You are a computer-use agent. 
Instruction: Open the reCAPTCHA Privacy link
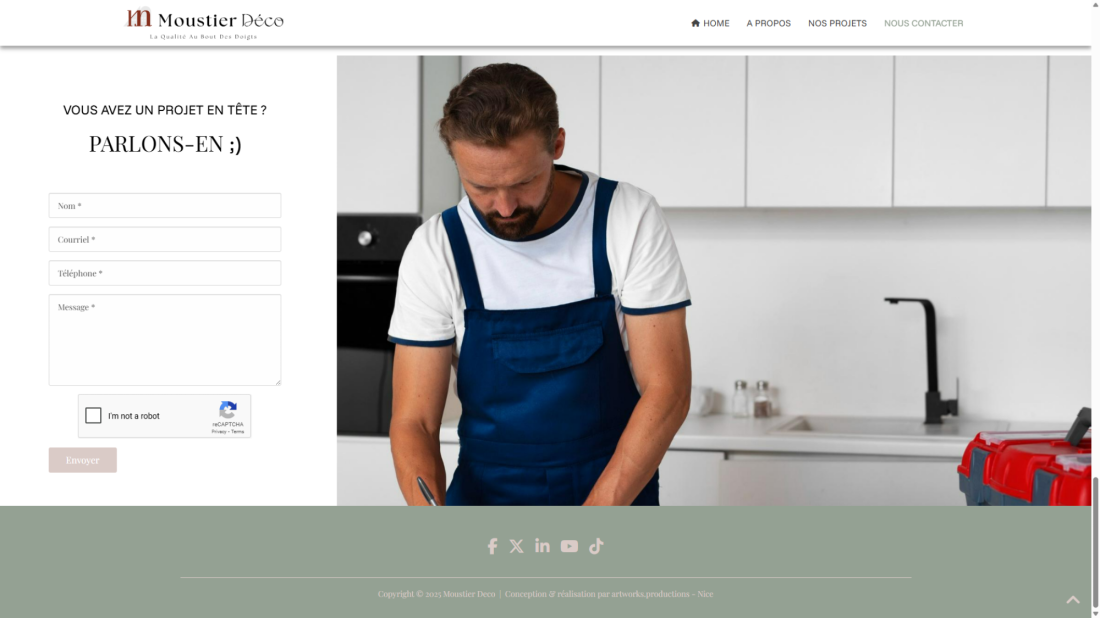pos(219,432)
